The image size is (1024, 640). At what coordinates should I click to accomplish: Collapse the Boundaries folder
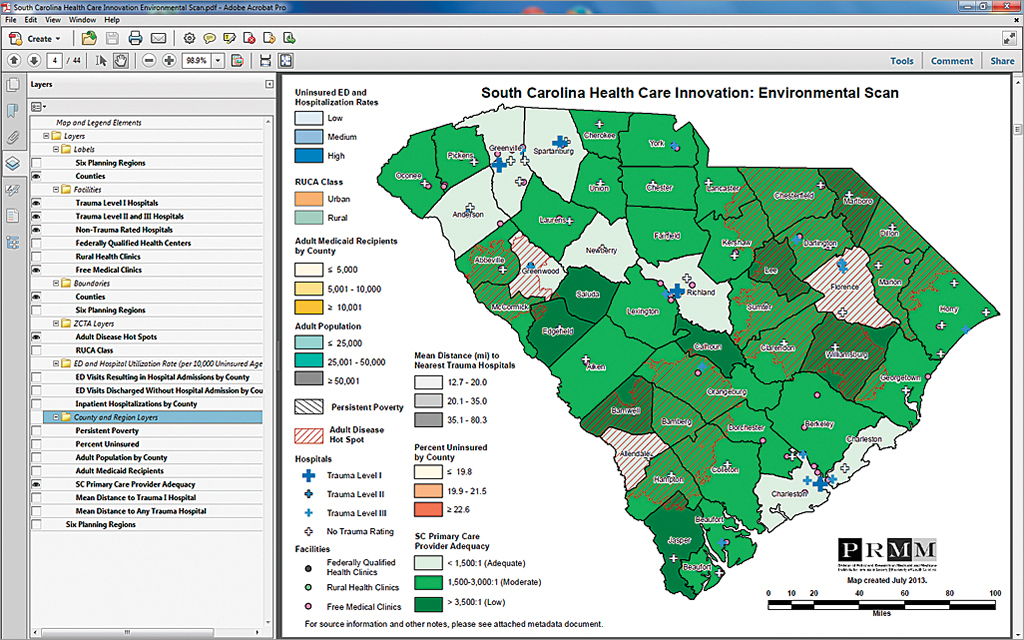[56, 283]
